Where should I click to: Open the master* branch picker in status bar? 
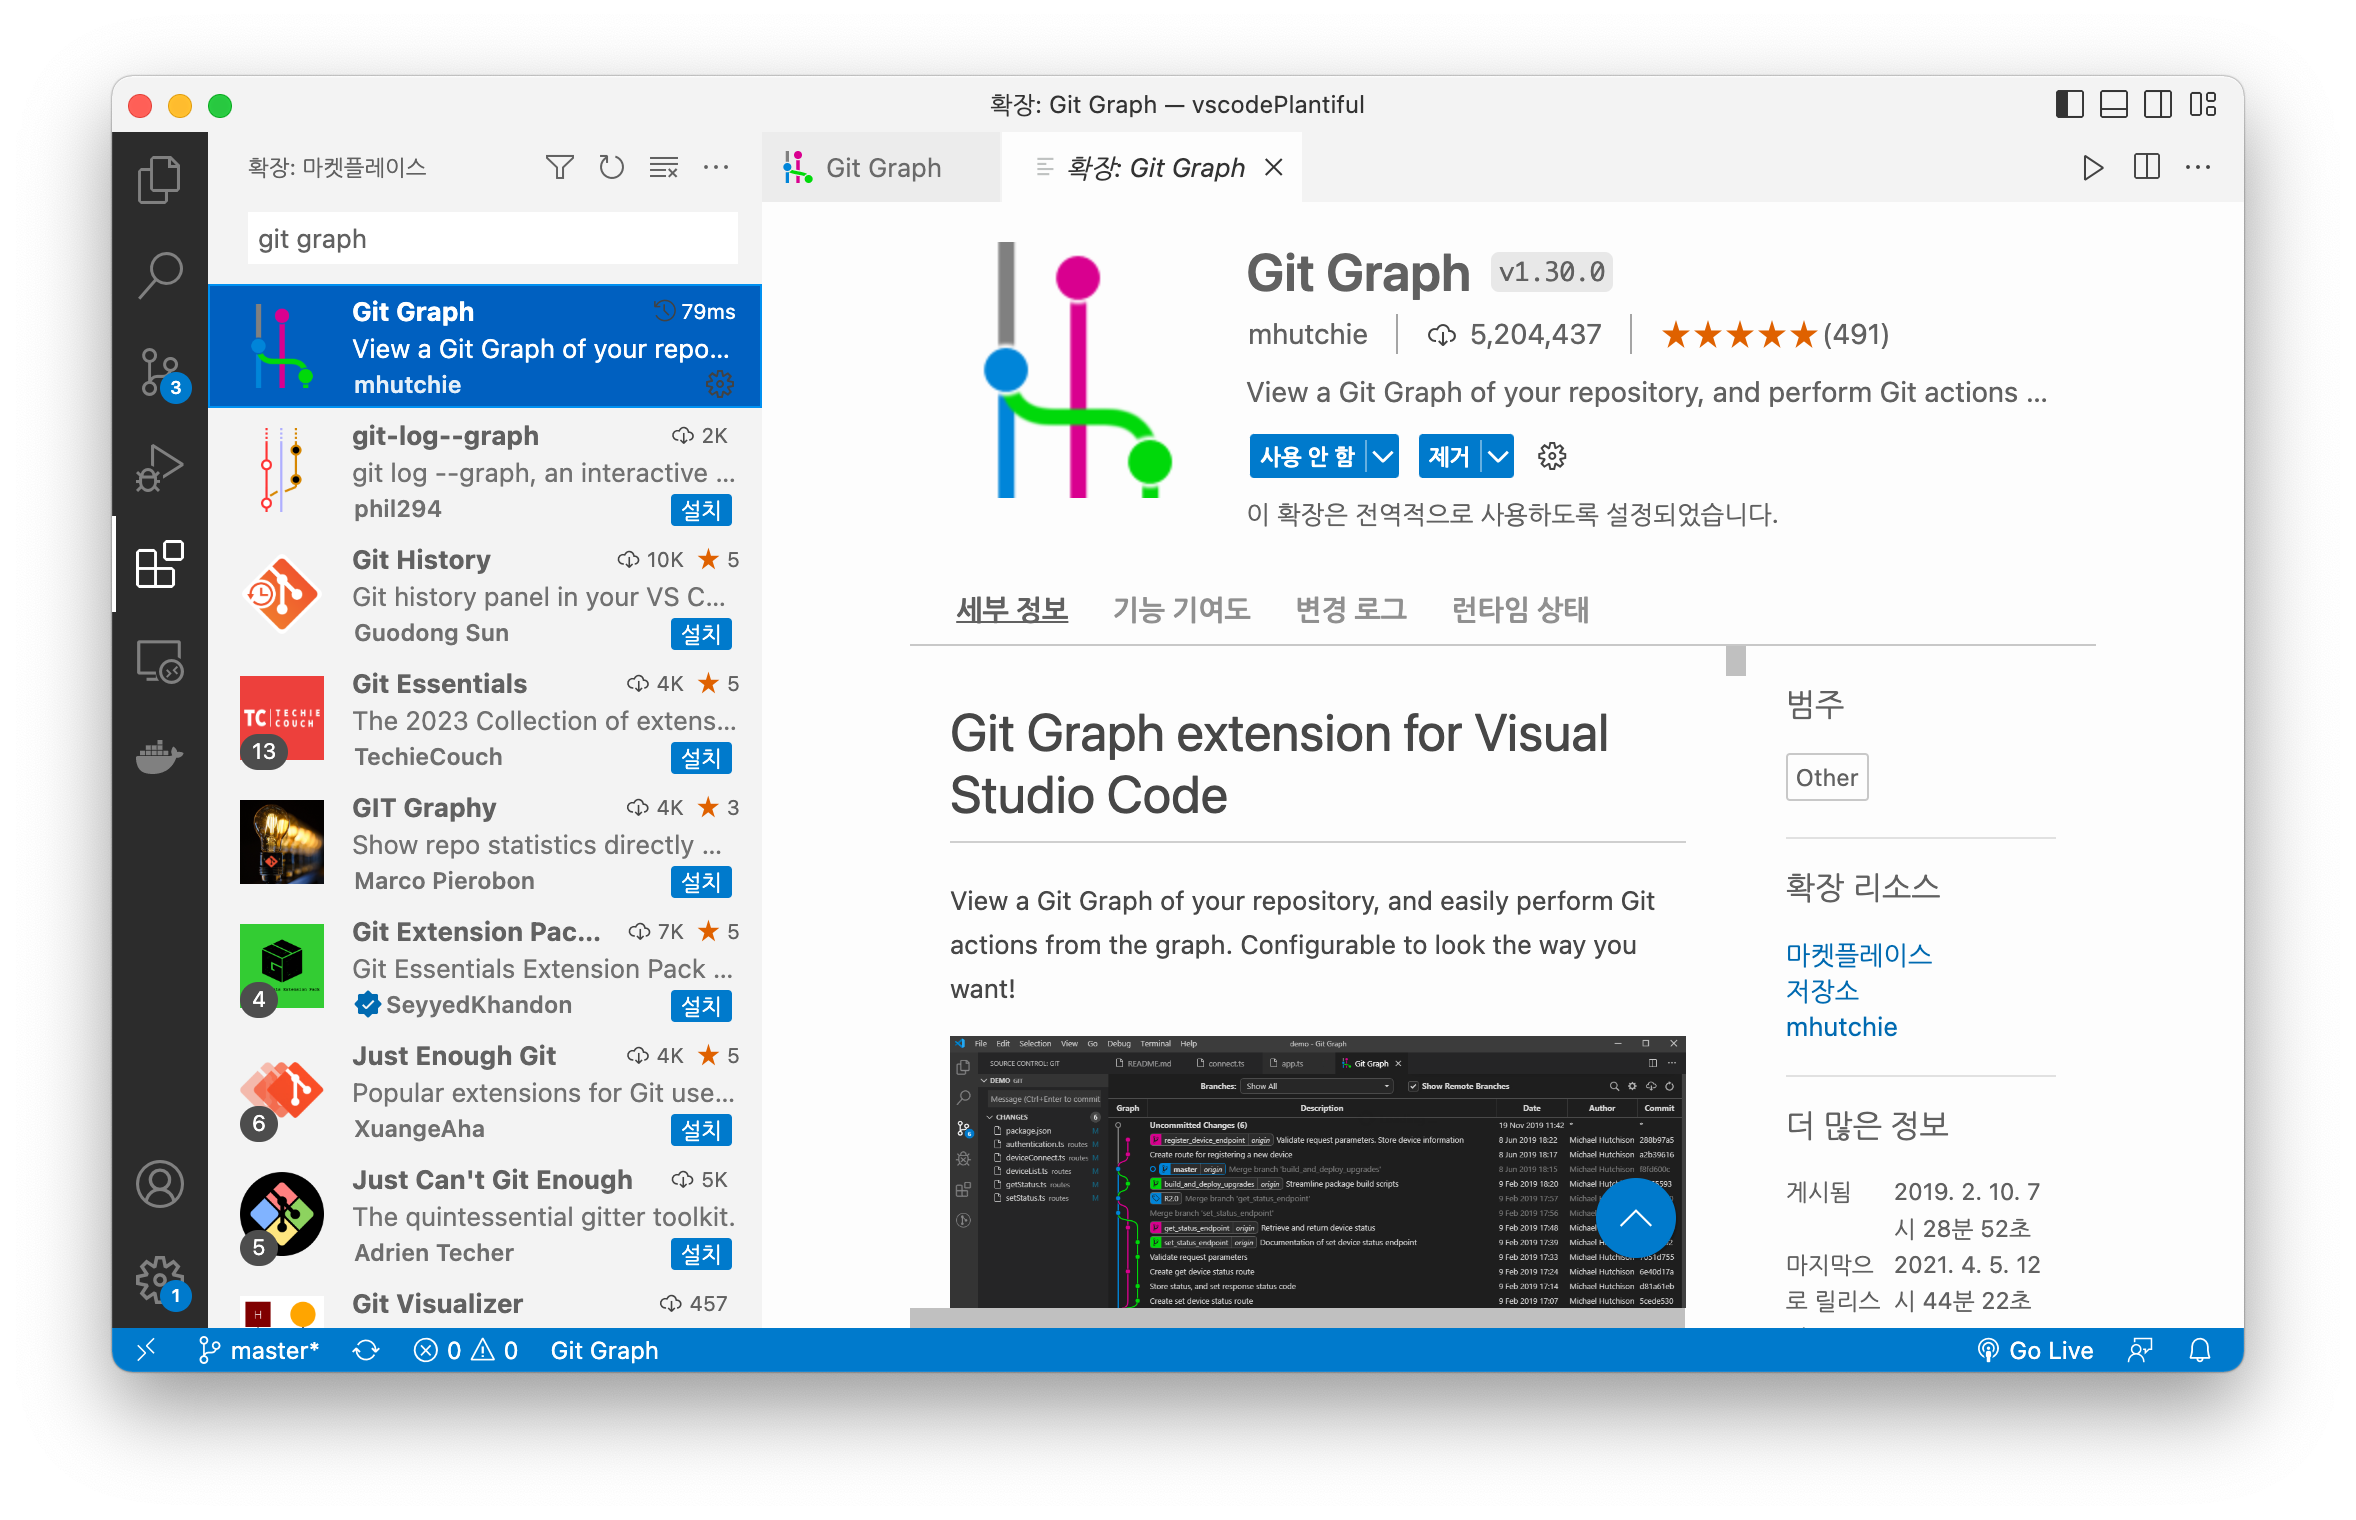[x=260, y=1350]
